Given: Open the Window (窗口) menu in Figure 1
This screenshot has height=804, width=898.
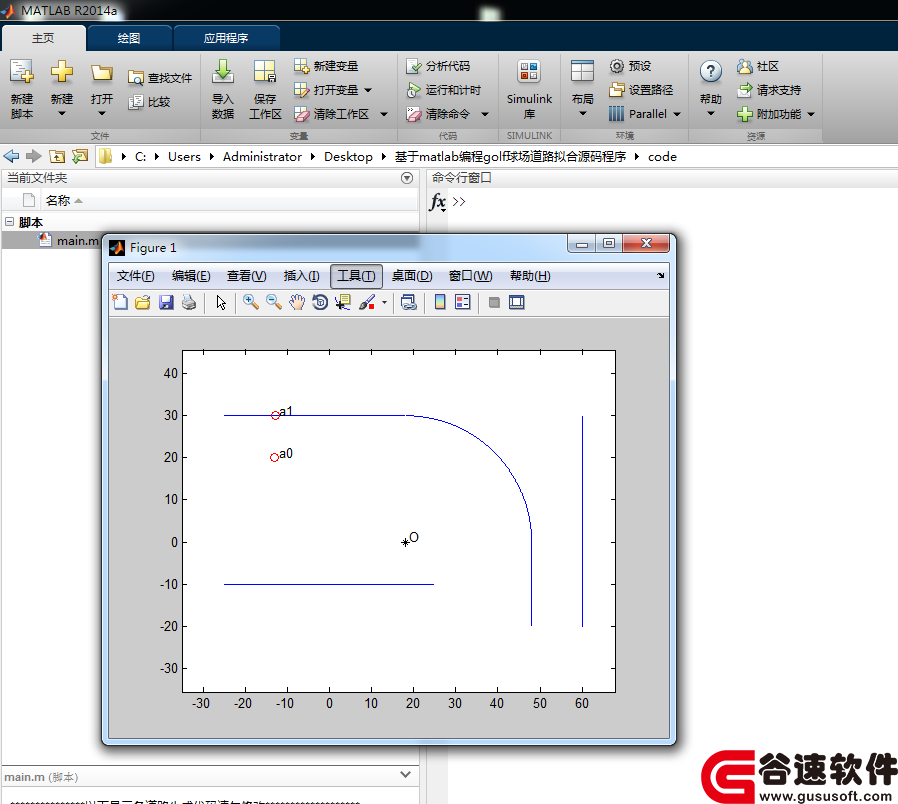Looking at the screenshot, I should point(470,276).
